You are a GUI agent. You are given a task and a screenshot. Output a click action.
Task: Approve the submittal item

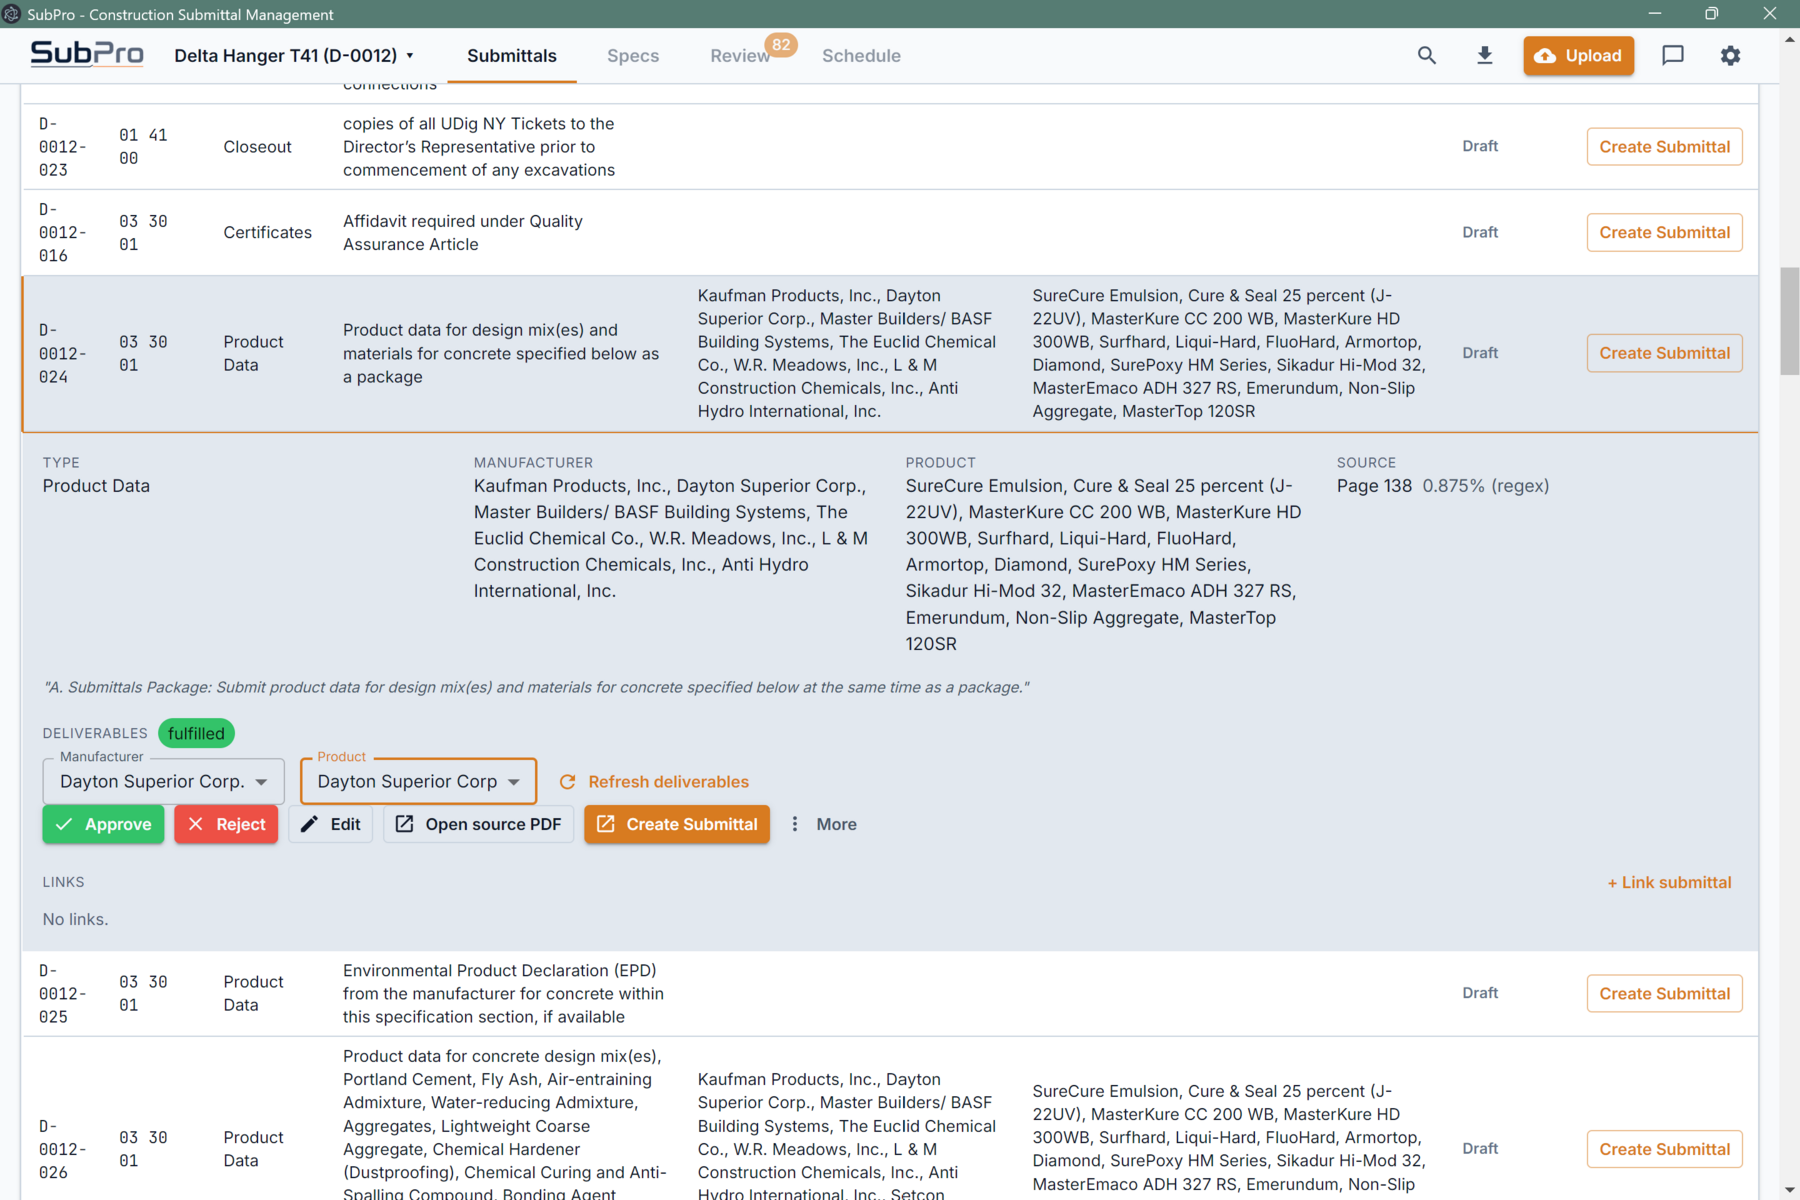coord(103,824)
